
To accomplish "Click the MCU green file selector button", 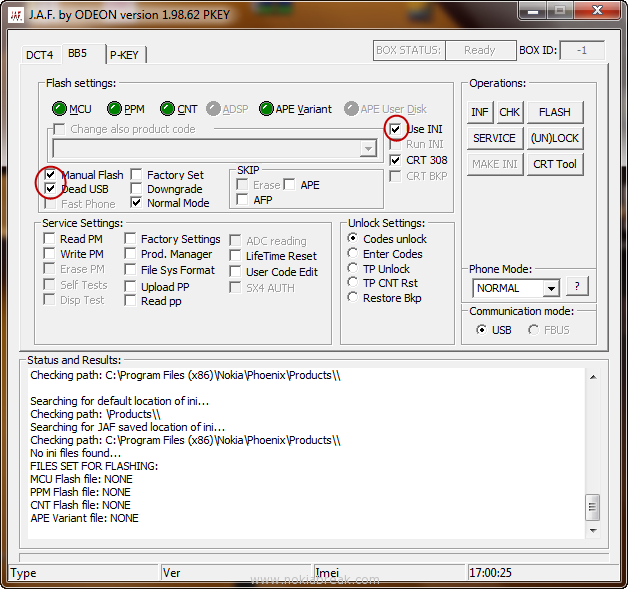I will (59, 109).
